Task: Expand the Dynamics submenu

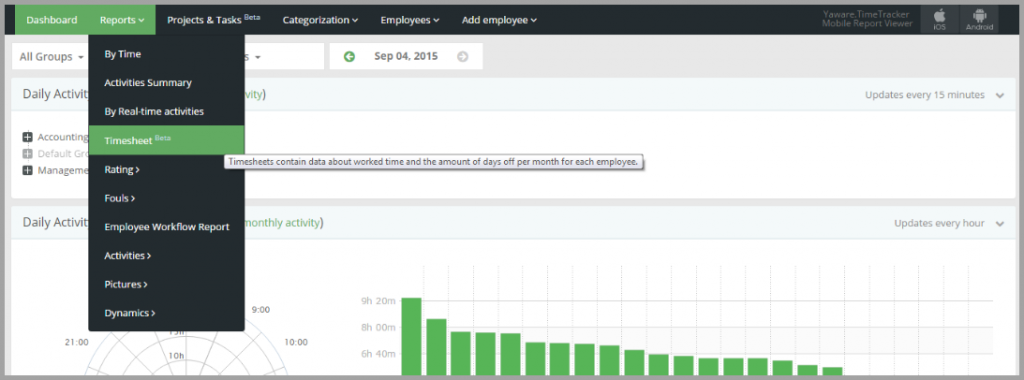Action: coord(167,313)
